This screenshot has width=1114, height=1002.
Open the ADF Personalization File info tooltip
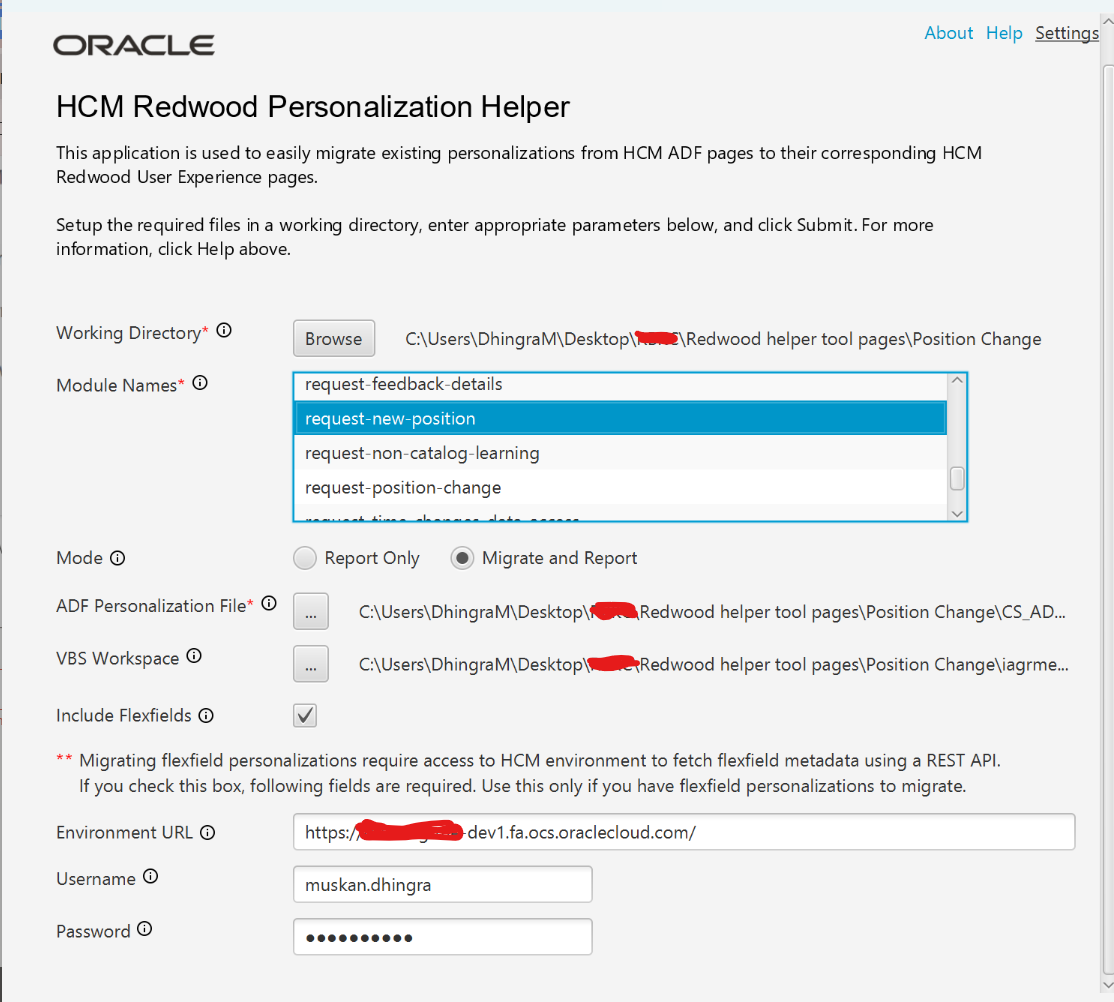(269, 603)
